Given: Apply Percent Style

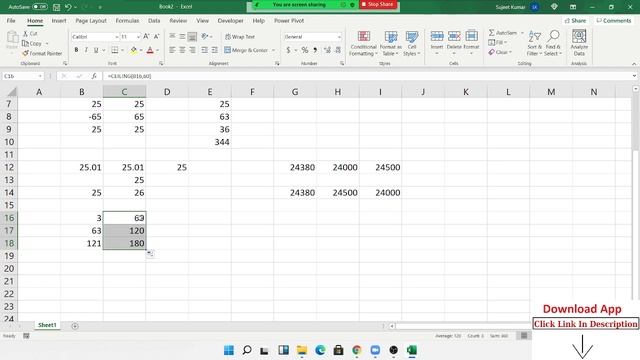Looking at the screenshot, I should coord(305,50).
